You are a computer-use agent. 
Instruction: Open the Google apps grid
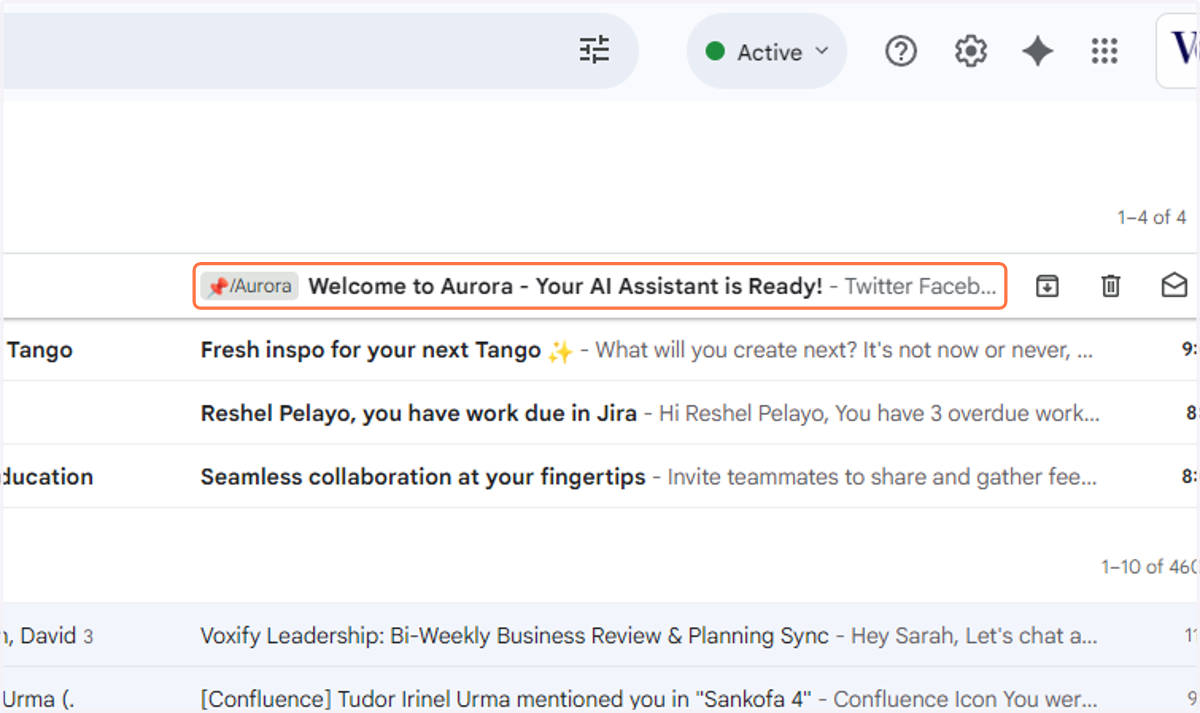1104,51
